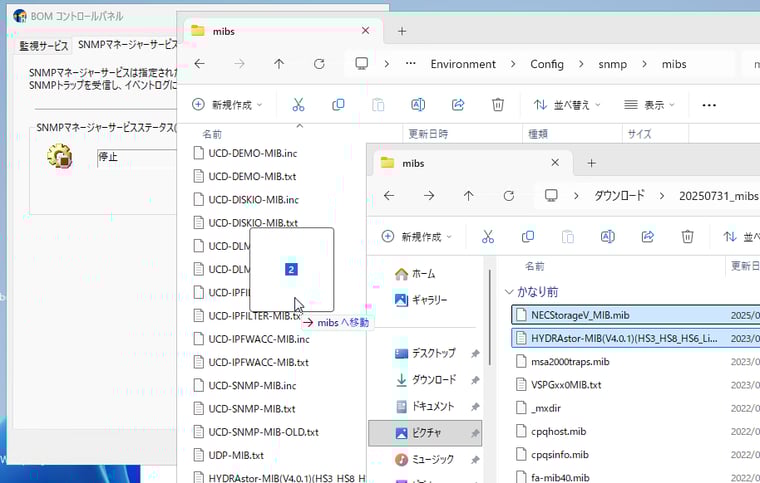Click Copy icon in back mibs window
Viewport: 760px width, 483px height.
[x=338, y=105]
